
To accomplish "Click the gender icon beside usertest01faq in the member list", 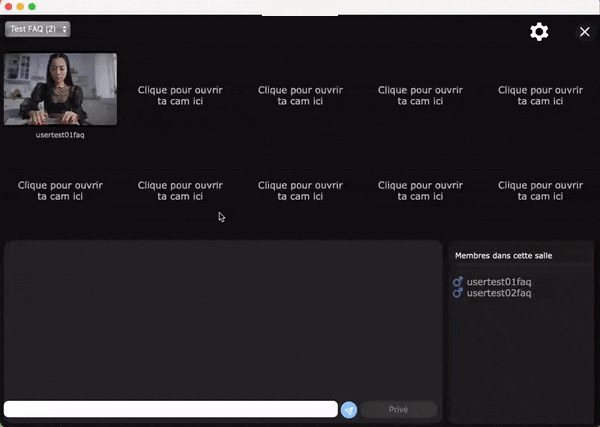I will pos(458,282).
